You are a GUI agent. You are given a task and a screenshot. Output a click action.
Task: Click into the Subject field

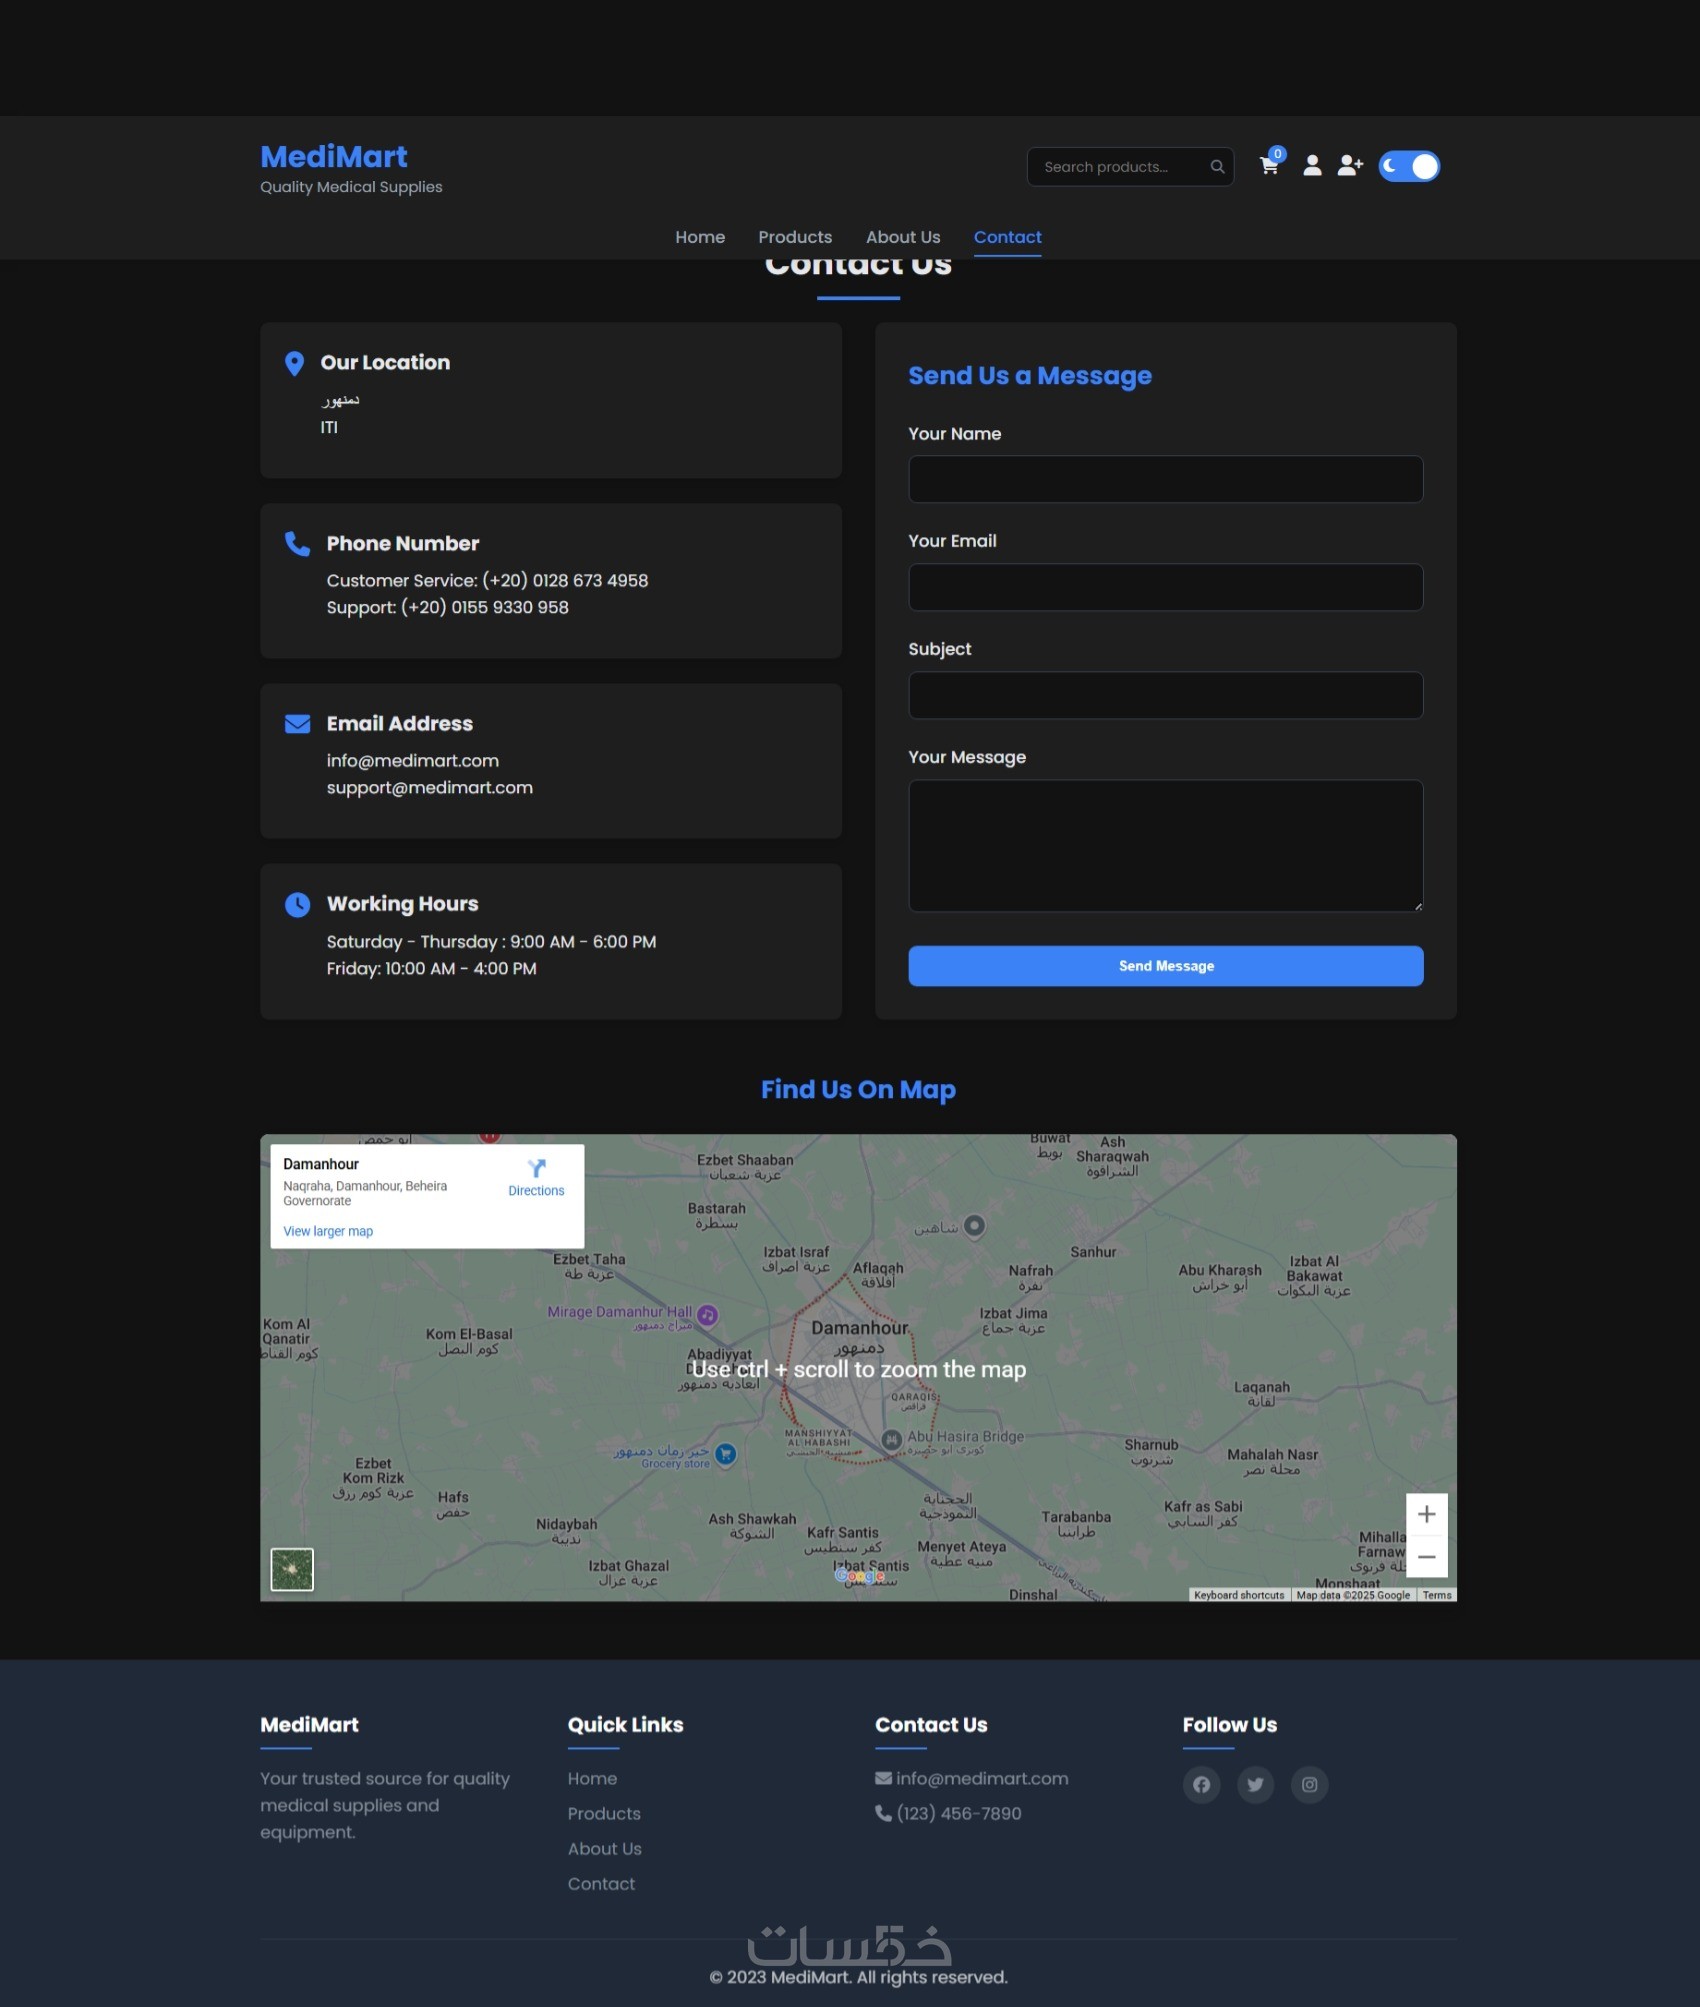(x=1165, y=695)
